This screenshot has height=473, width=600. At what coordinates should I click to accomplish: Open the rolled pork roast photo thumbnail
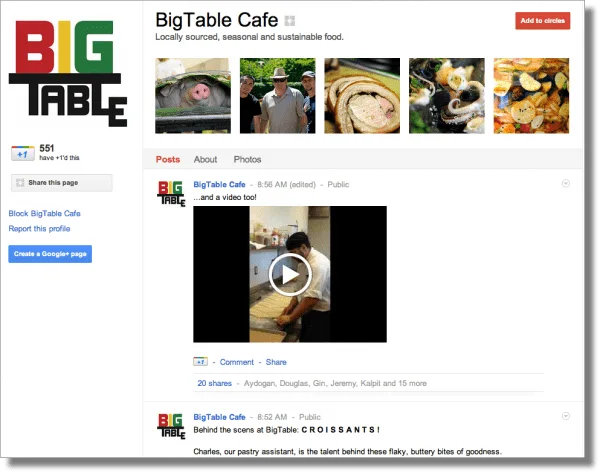(x=362, y=96)
